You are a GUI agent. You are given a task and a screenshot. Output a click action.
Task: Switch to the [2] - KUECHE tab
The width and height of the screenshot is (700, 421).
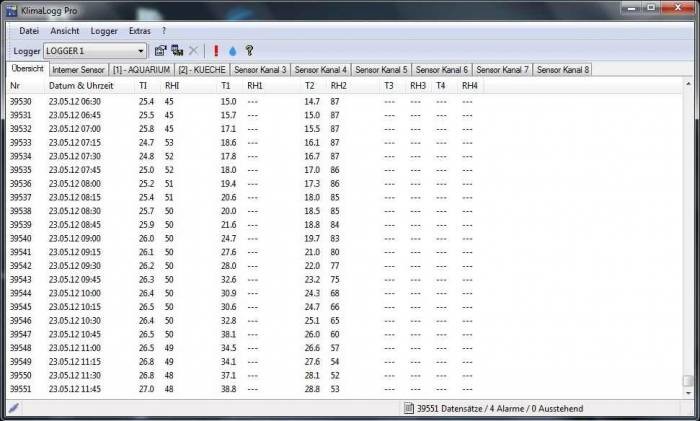[202, 70]
